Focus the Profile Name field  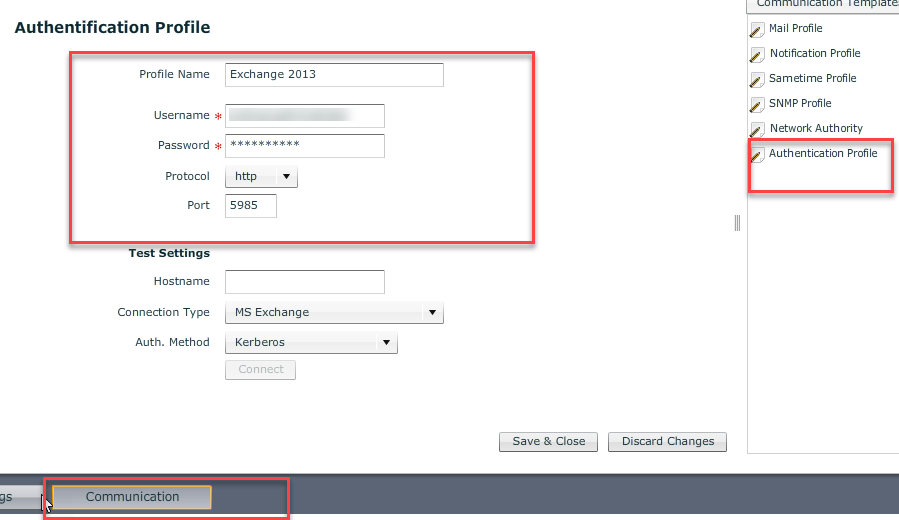(334, 75)
